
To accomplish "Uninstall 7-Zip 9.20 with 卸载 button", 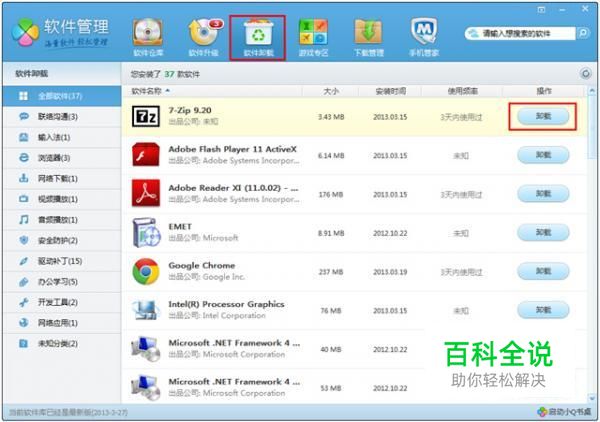I will (543, 116).
